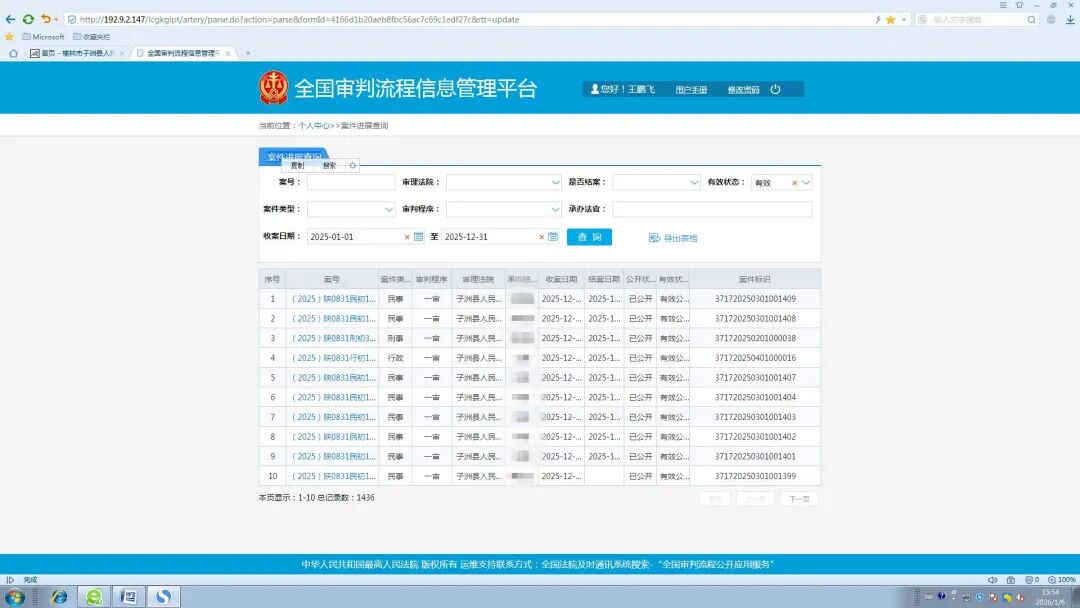
Task: Click the browser home icon
Action: [x=13, y=53]
